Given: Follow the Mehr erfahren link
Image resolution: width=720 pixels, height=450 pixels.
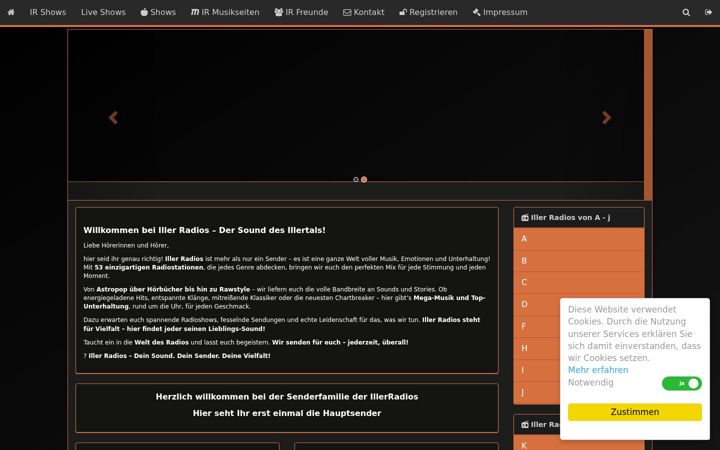Looking at the screenshot, I should click(598, 370).
